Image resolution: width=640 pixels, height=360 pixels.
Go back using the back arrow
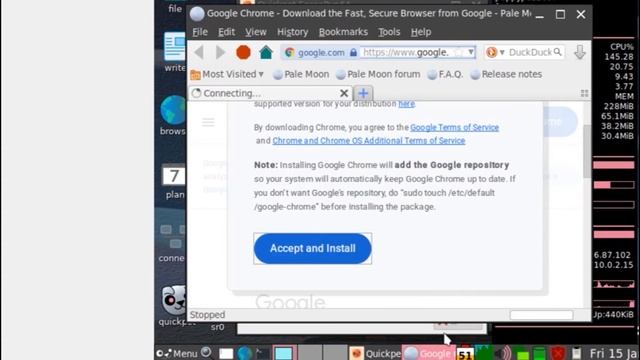coord(199,52)
